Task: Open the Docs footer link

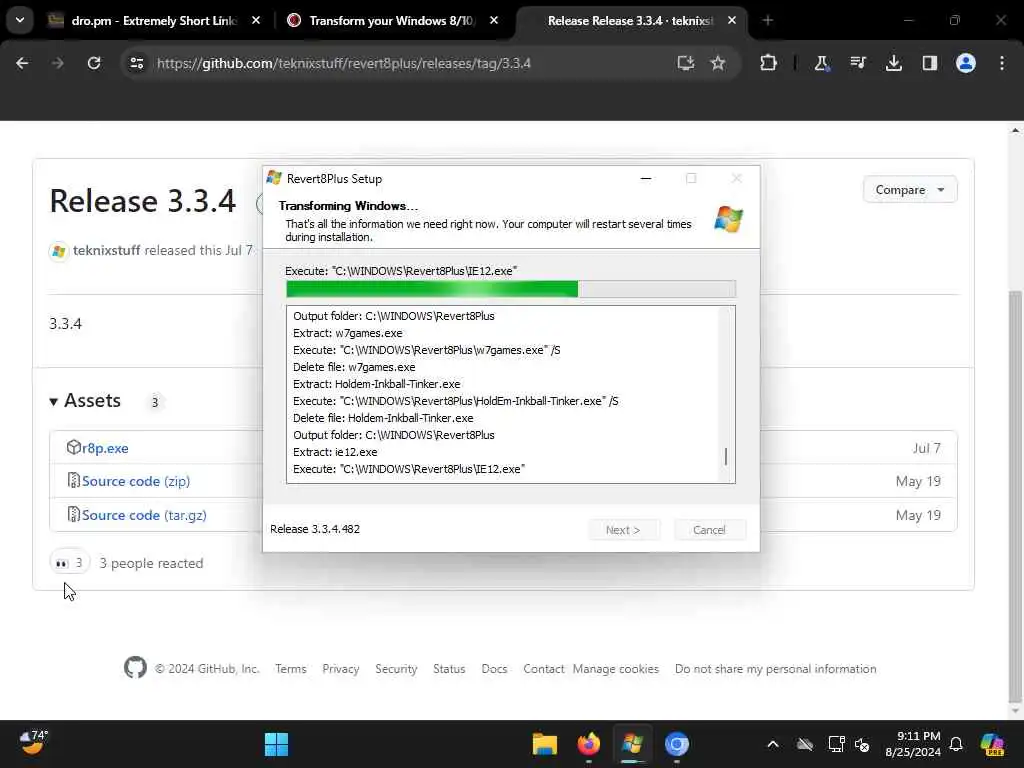Action: point(494,669)
